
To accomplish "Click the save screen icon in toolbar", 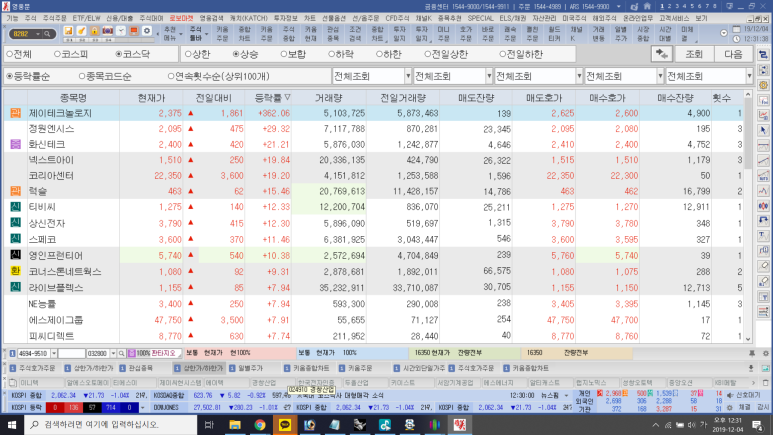I will pyautogui.click(x=69, y=31).
